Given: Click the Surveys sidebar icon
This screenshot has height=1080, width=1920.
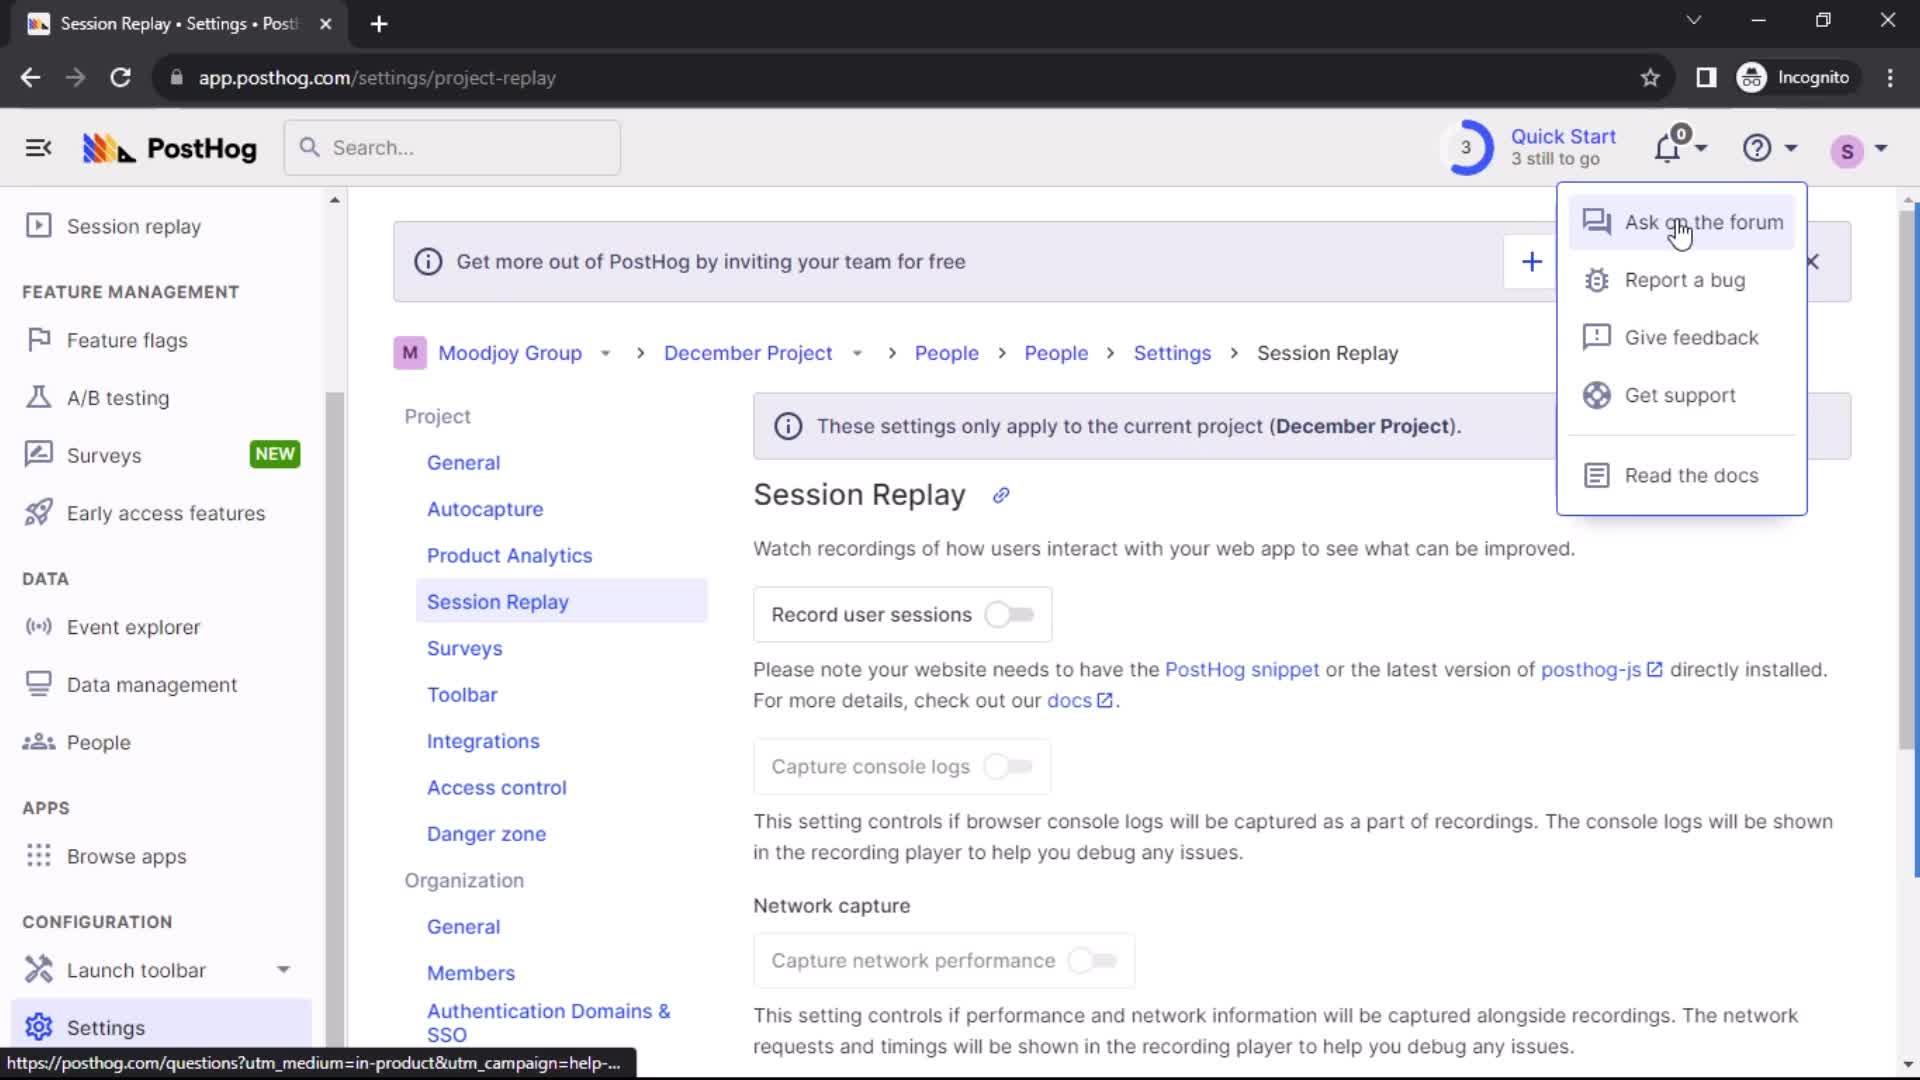Looking at the screenshot, I should 36,455.
